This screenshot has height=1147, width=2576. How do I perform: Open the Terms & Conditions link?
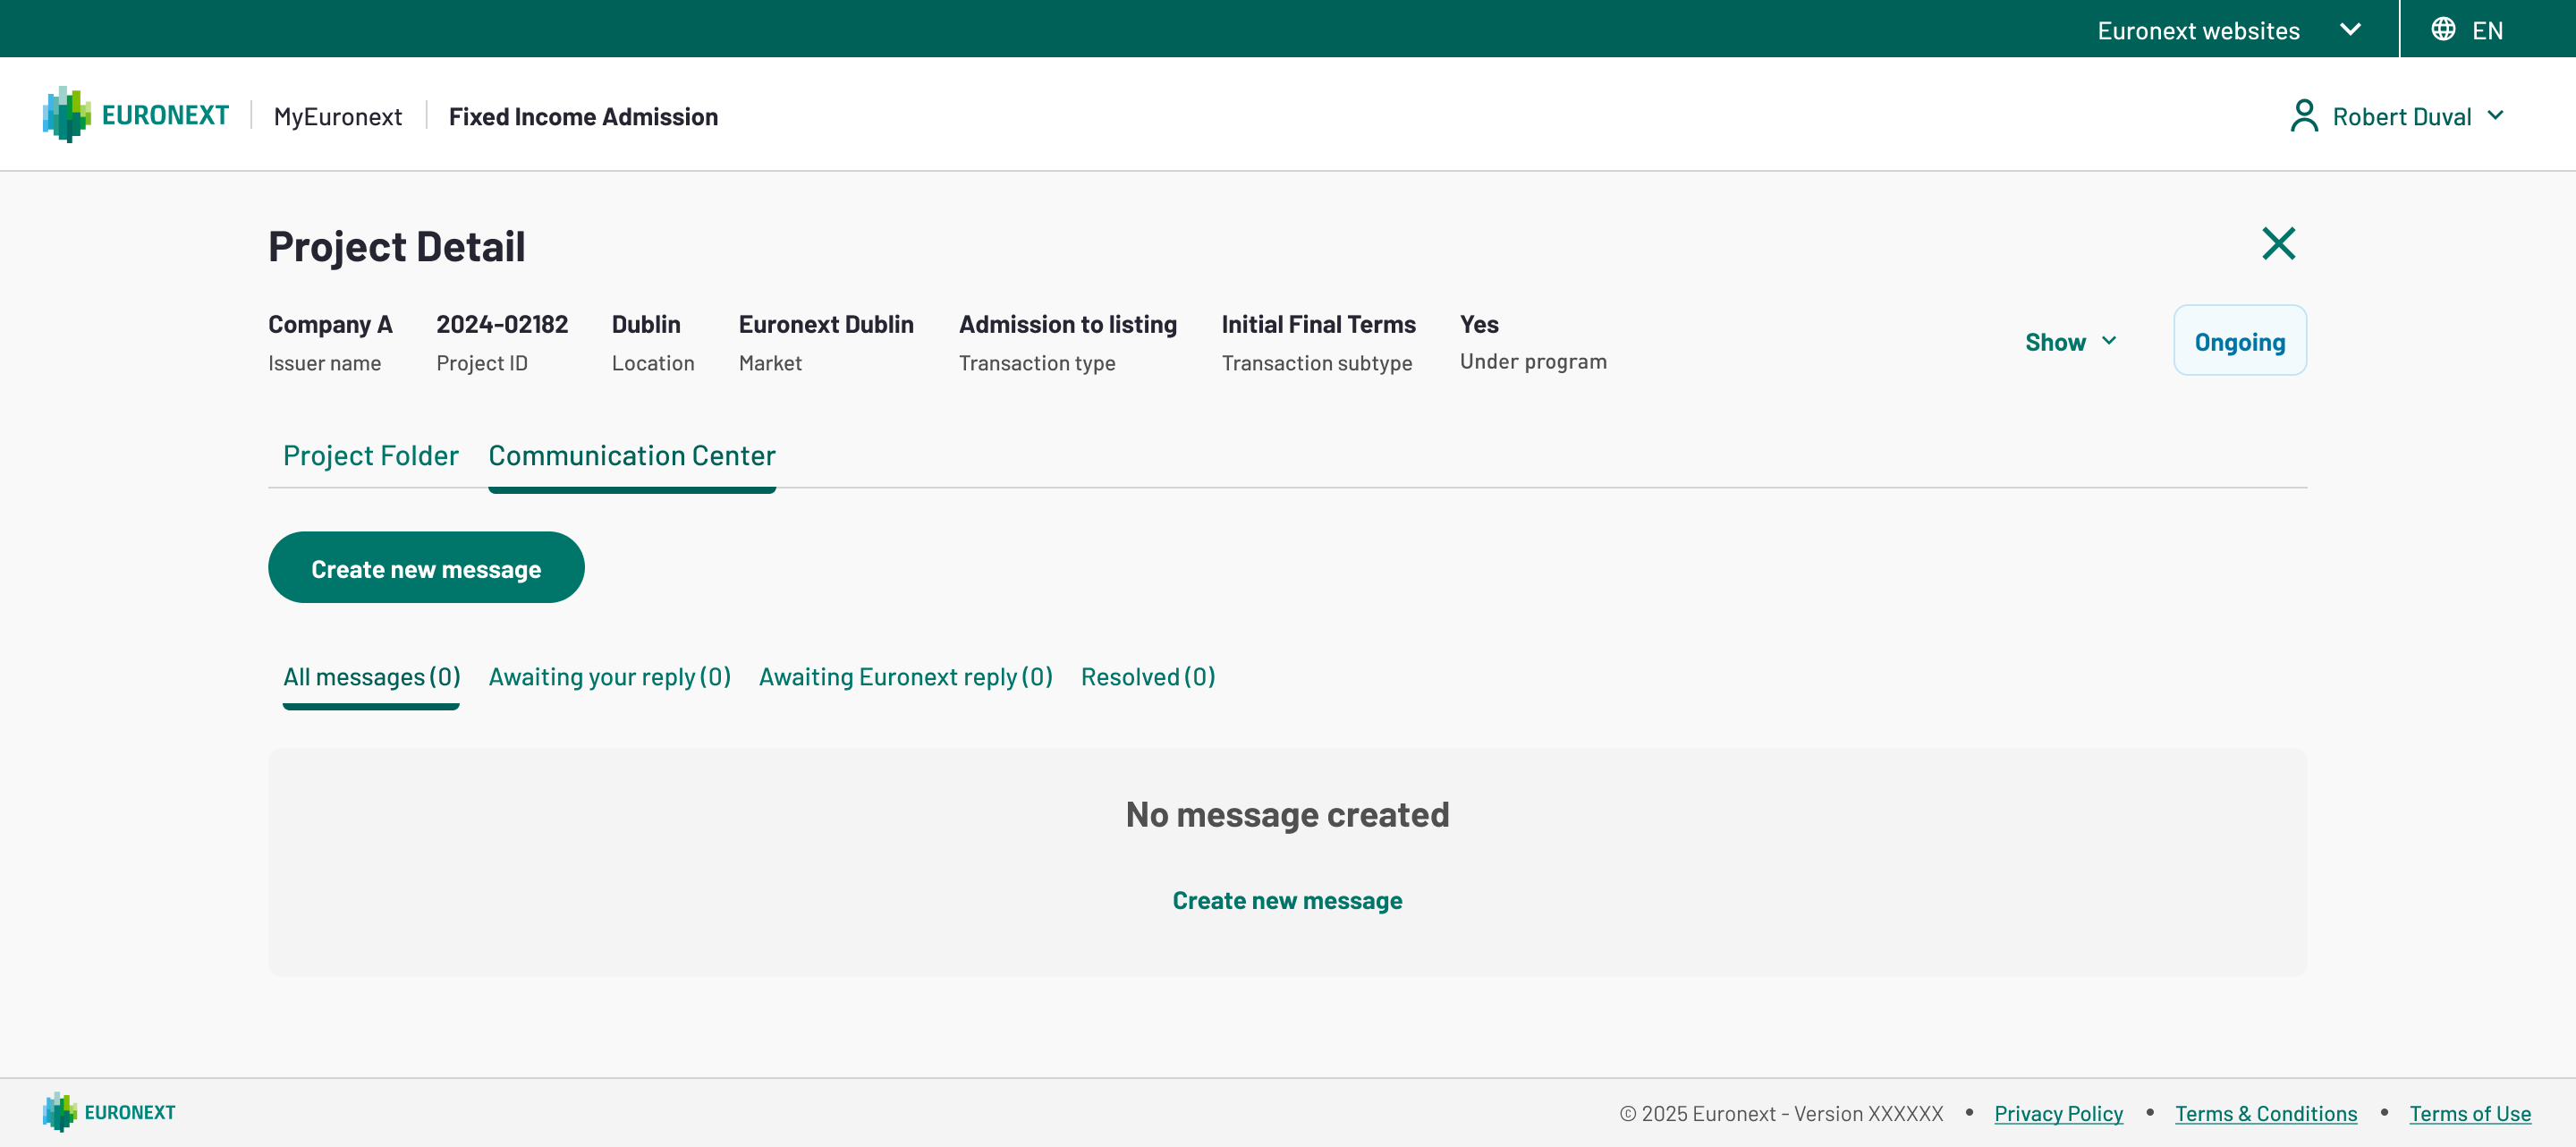tap(2265, 1113)
